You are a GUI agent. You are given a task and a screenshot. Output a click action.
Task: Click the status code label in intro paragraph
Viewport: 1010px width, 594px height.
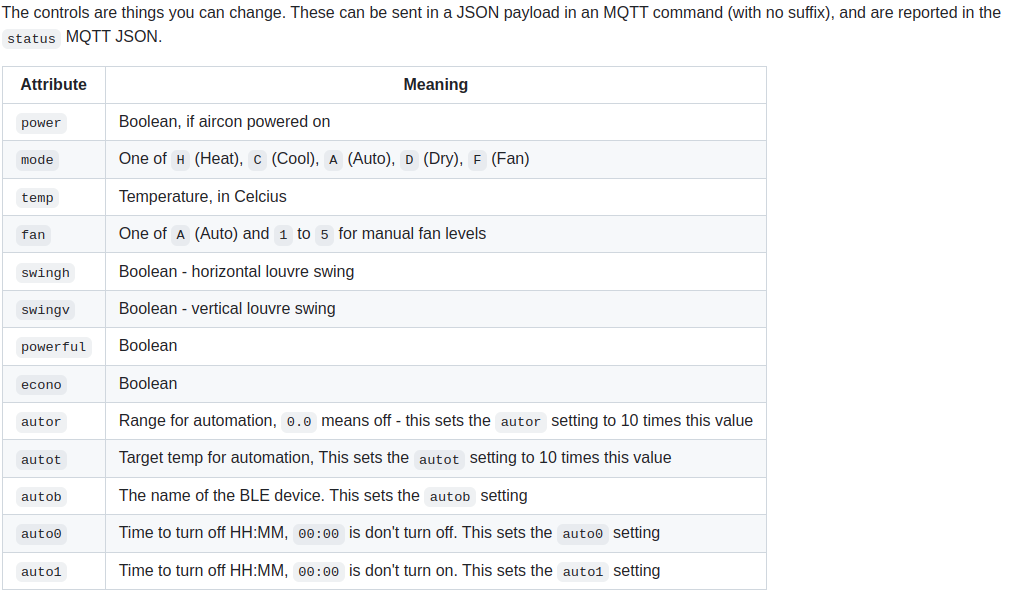pos(31,39)
